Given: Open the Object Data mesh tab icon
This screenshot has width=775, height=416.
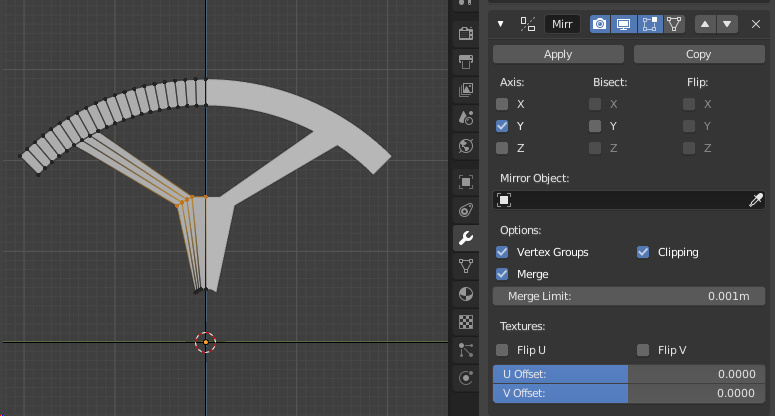Looking at the screenshot, I should coord(466,266).
